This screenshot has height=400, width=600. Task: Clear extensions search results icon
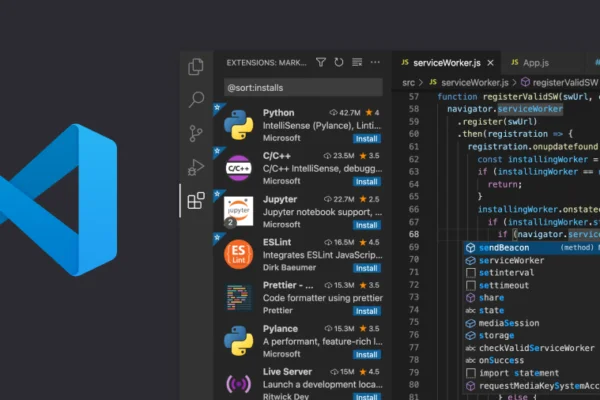pos(357,62)
